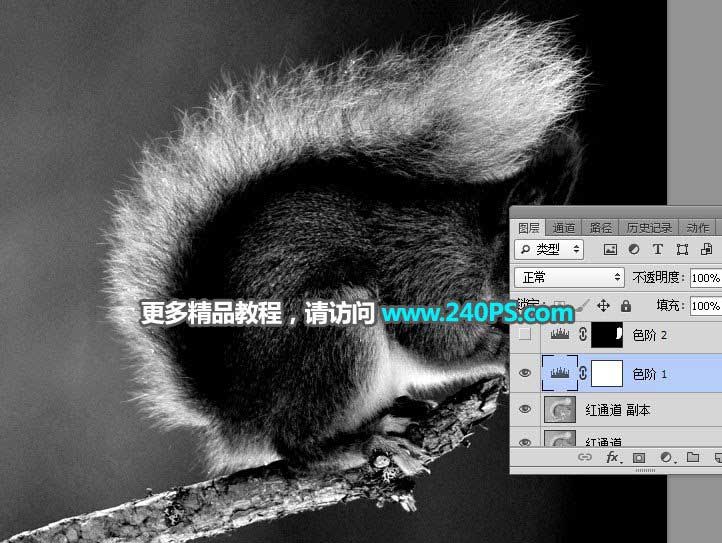Select the 红通道 副本 layer name

coord(617,409)
